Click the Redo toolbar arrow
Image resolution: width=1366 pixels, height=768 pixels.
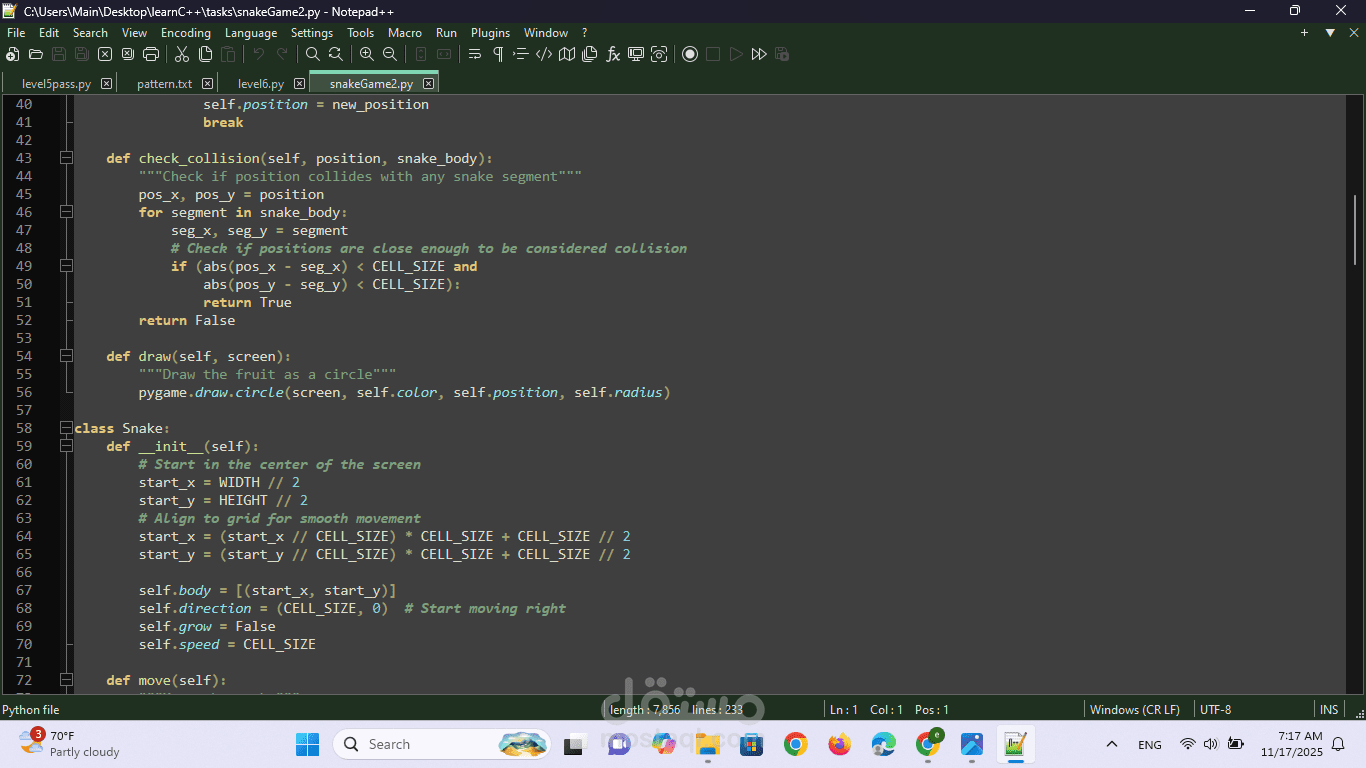[282, 54]
